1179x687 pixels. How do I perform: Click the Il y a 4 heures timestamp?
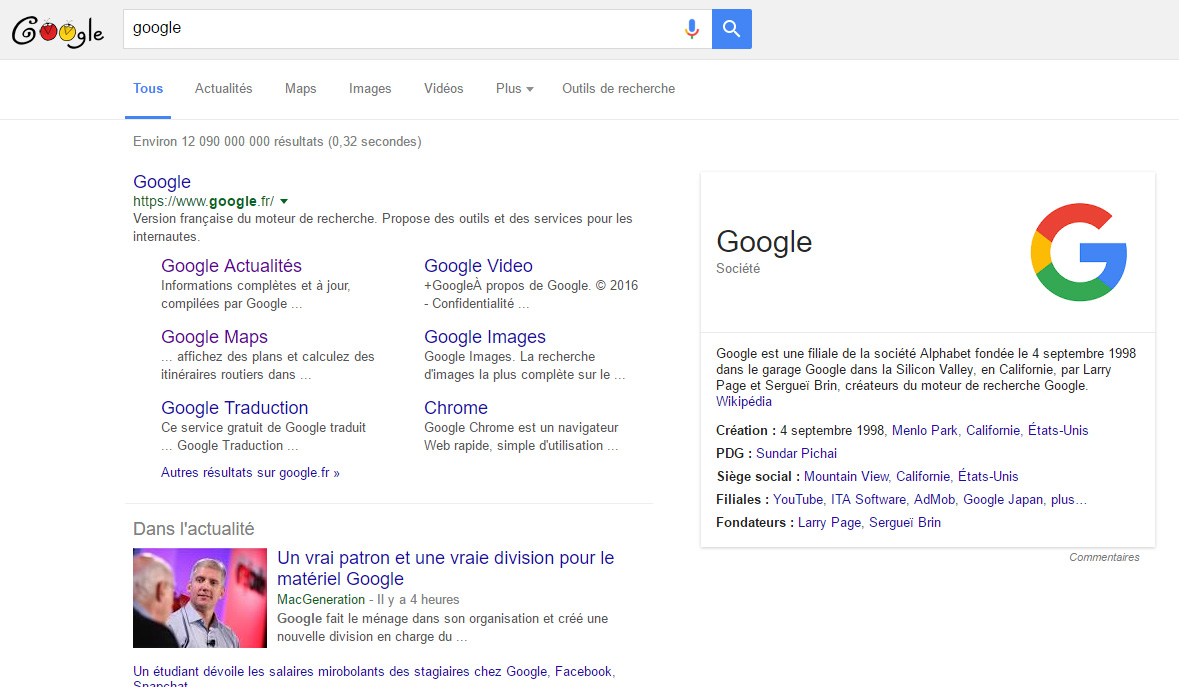418,600
